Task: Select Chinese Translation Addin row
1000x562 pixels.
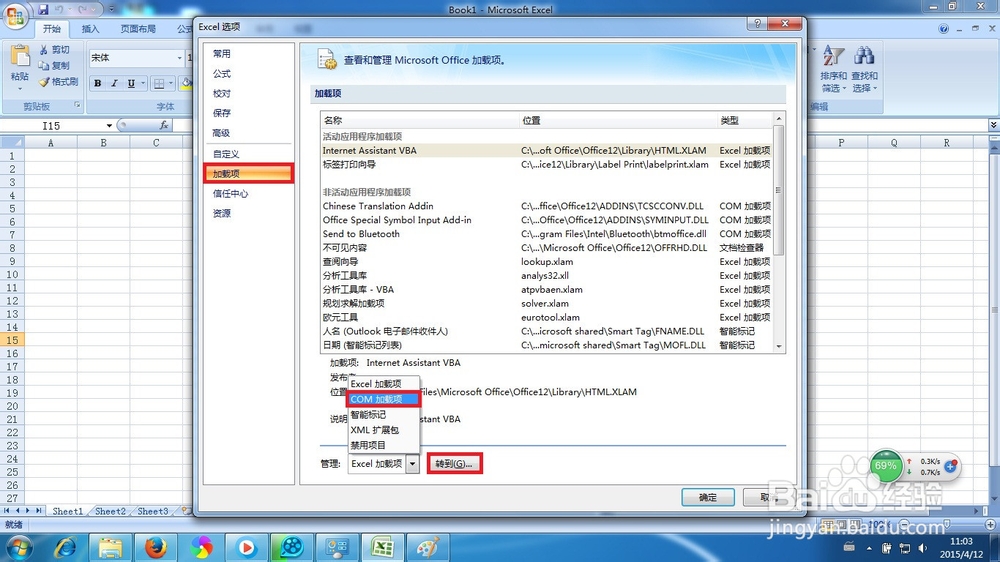Action: pyautogui.click(x=547, y=206)
